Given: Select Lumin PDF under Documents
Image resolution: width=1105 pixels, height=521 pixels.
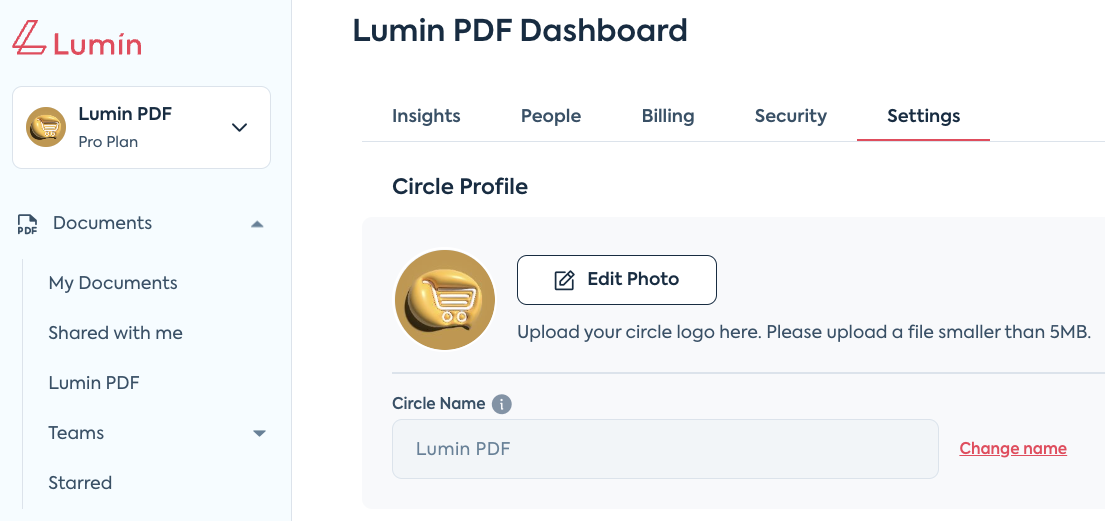Looking at the screenshot, I should [94, 383].
